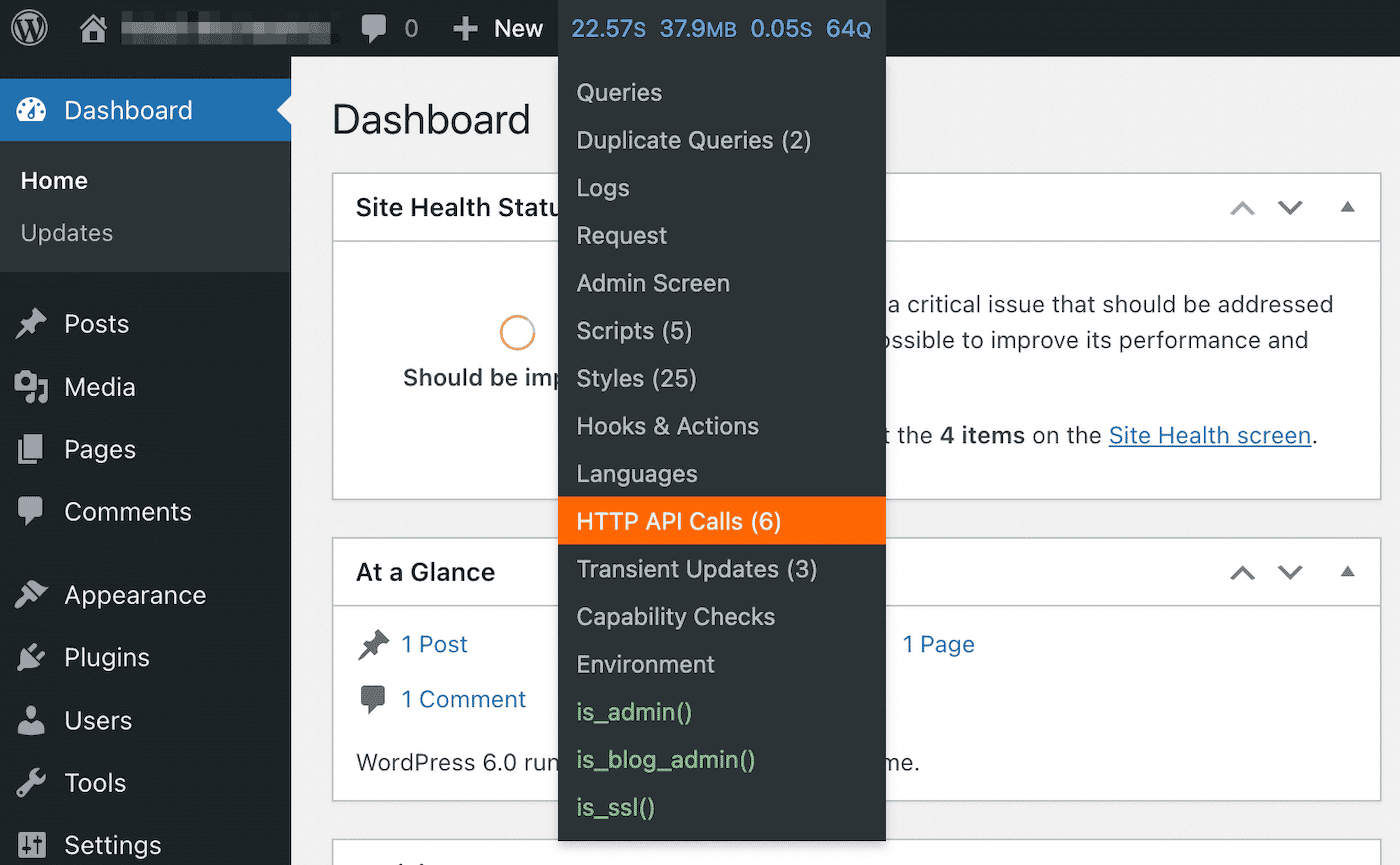Click the 64Q query count in the admin bar
The image size is (1400, 865).
pos(848,28)
